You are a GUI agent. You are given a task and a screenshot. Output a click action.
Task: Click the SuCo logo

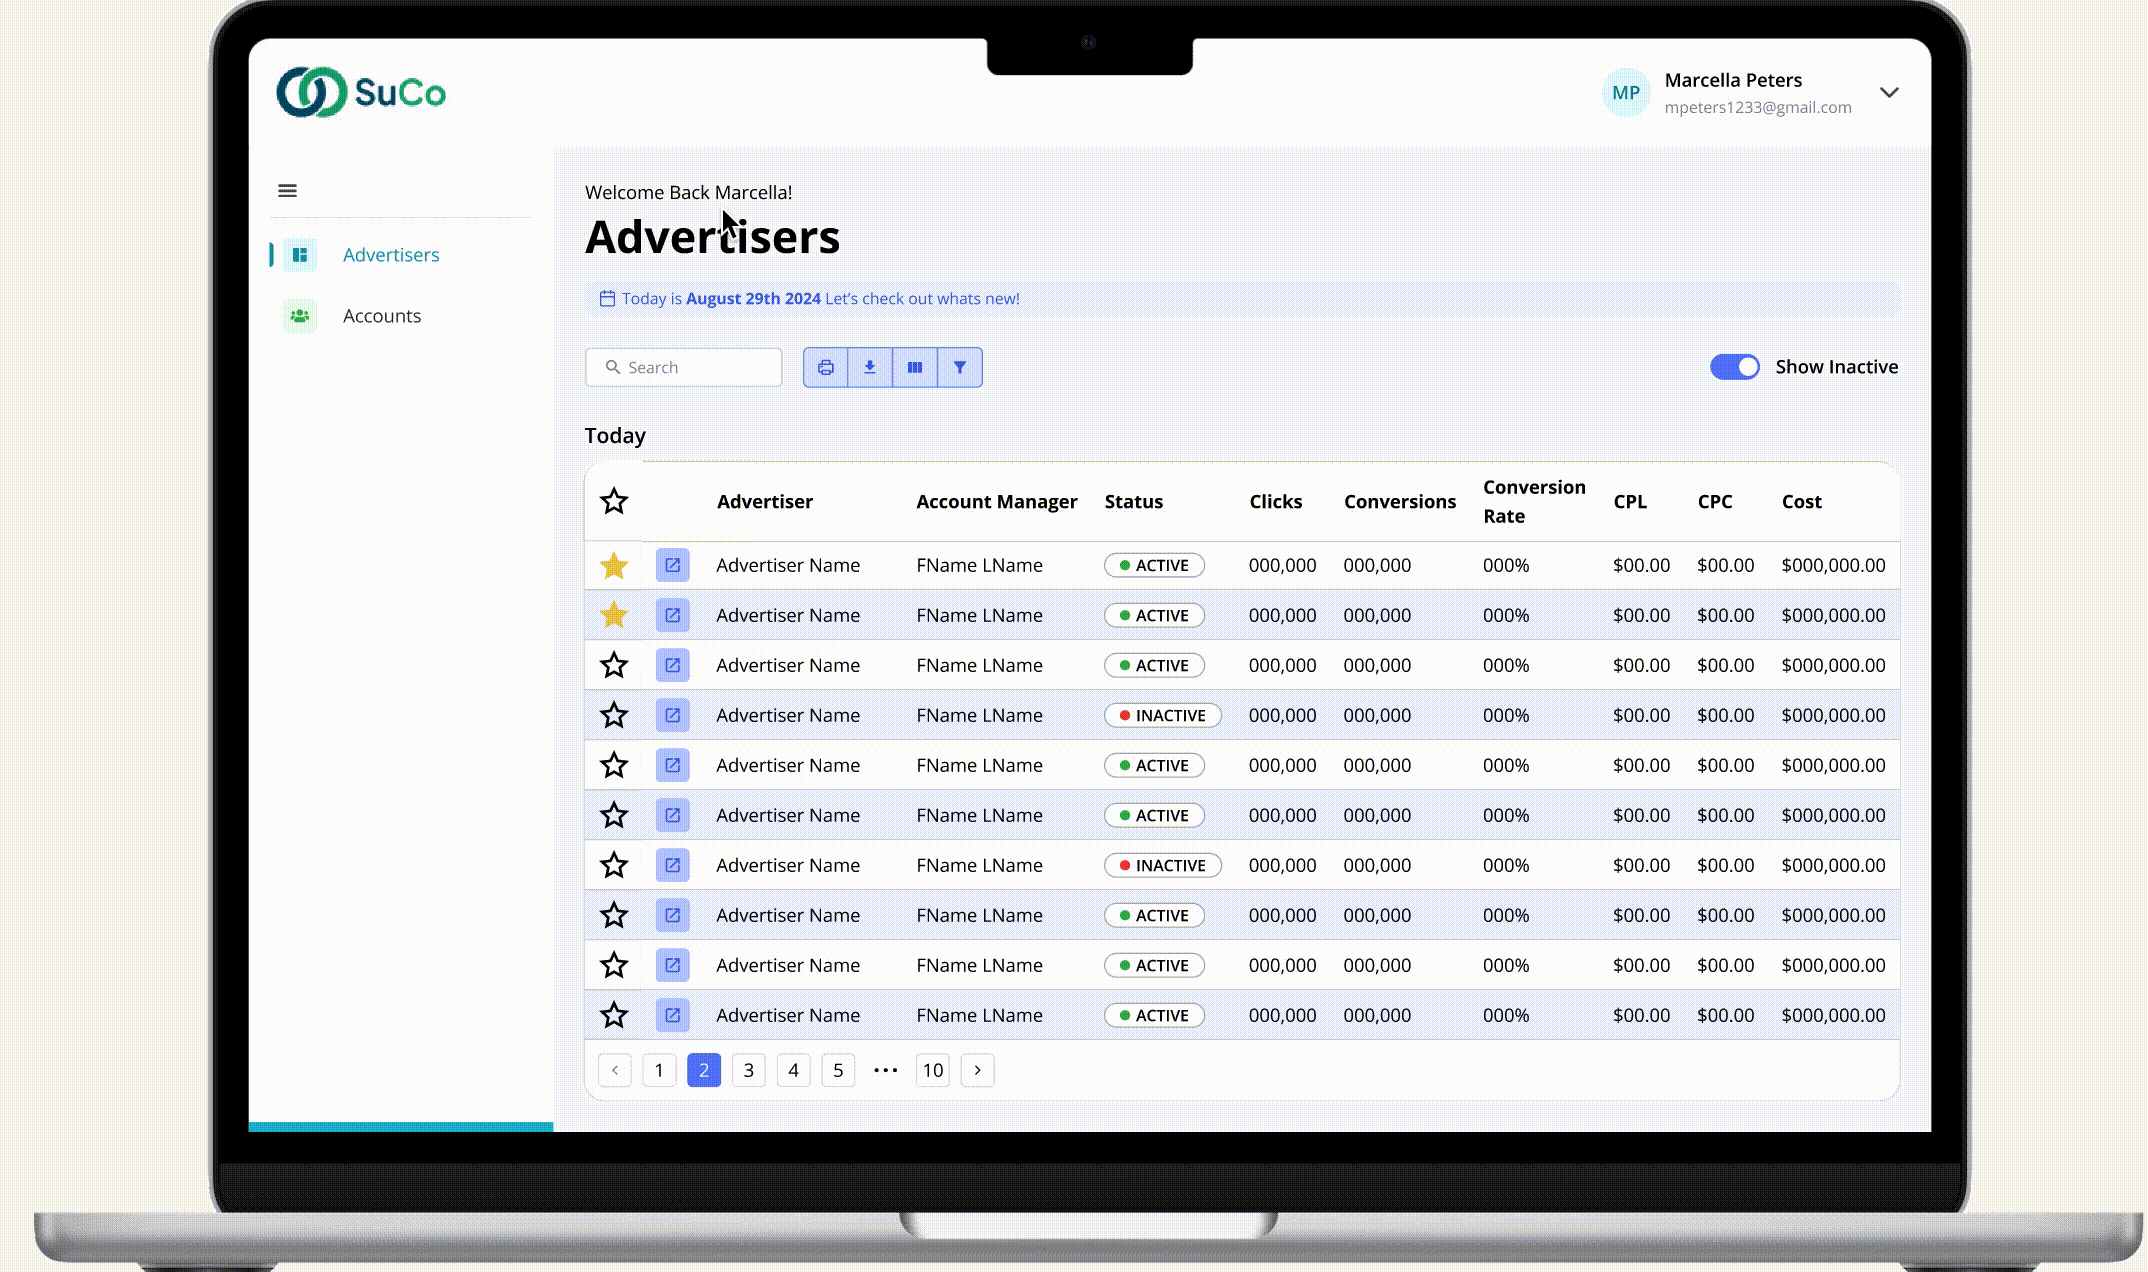pos(361,92)
